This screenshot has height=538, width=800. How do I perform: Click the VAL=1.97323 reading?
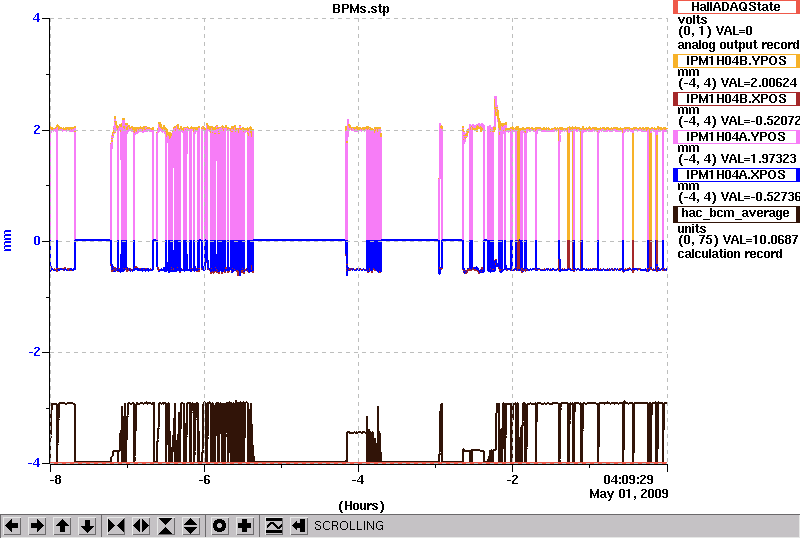(x=757, y=159)
